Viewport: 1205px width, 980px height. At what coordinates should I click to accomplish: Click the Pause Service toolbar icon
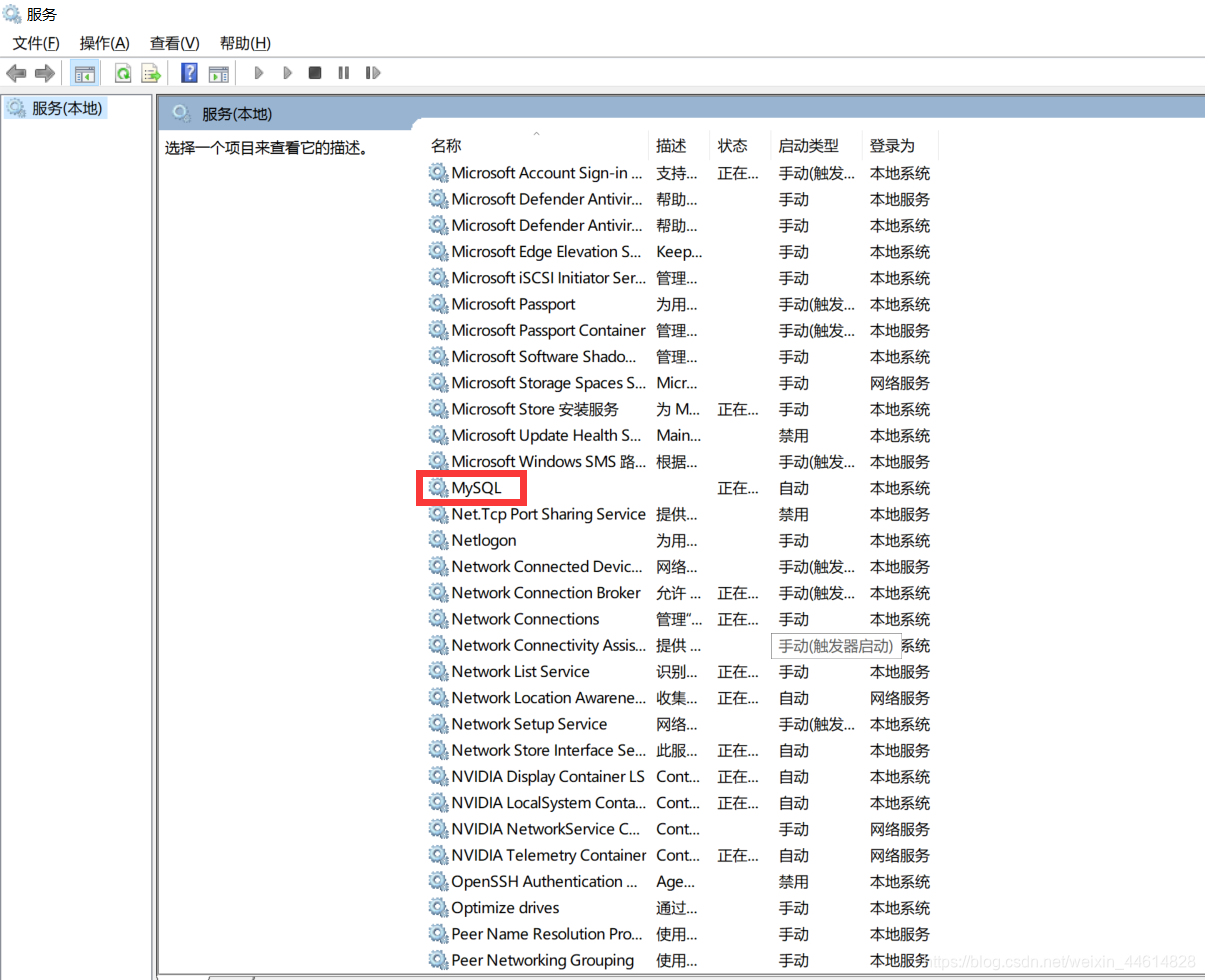[x=343, y=73]
